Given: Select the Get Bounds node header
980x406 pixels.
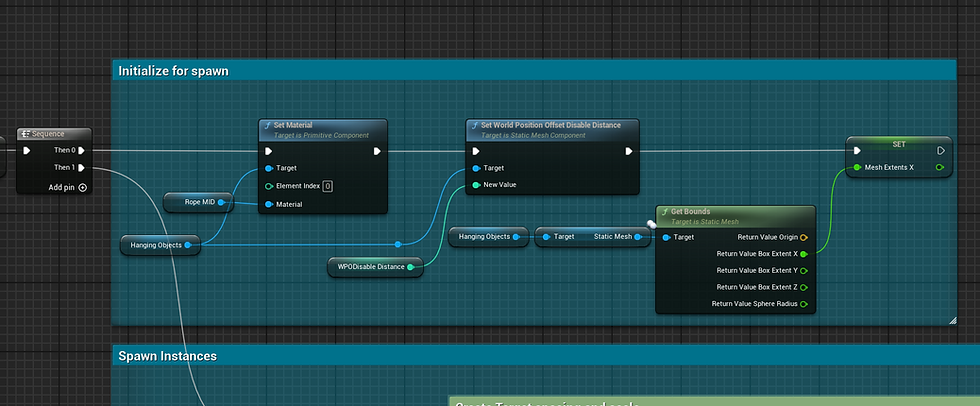Looking at the screenshot, I should coord(736,216).
